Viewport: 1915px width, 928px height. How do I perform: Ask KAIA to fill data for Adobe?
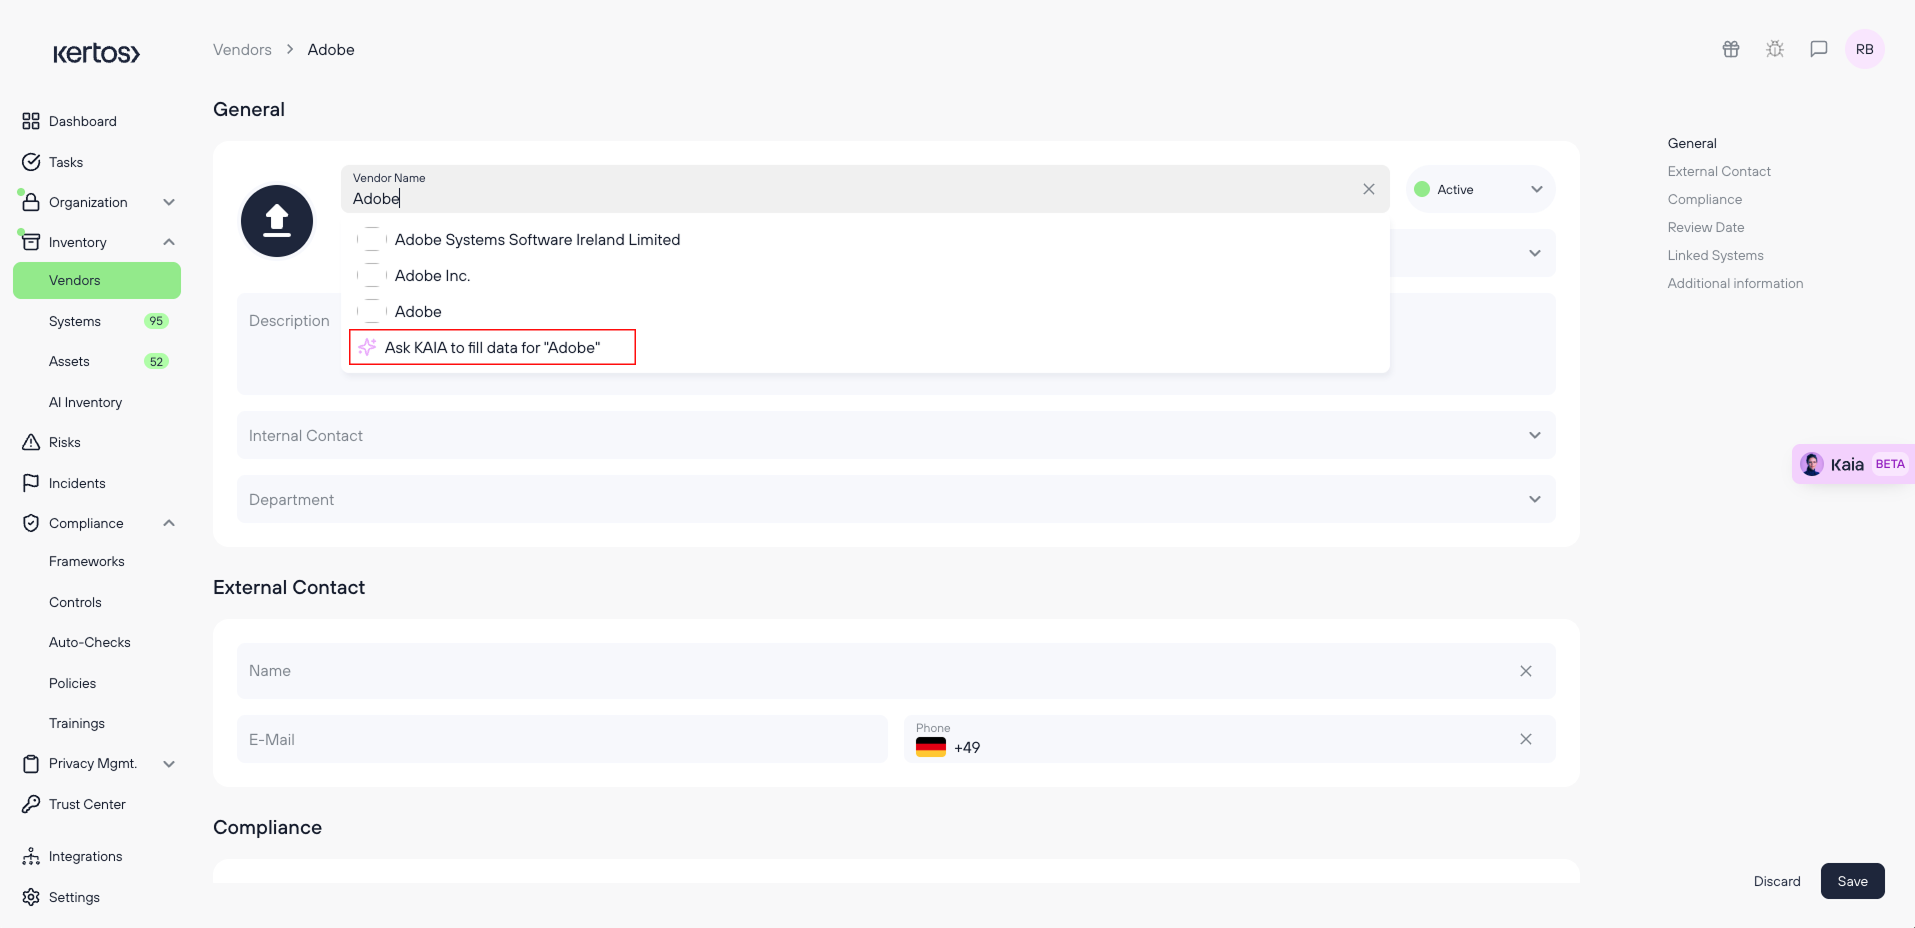492,347
